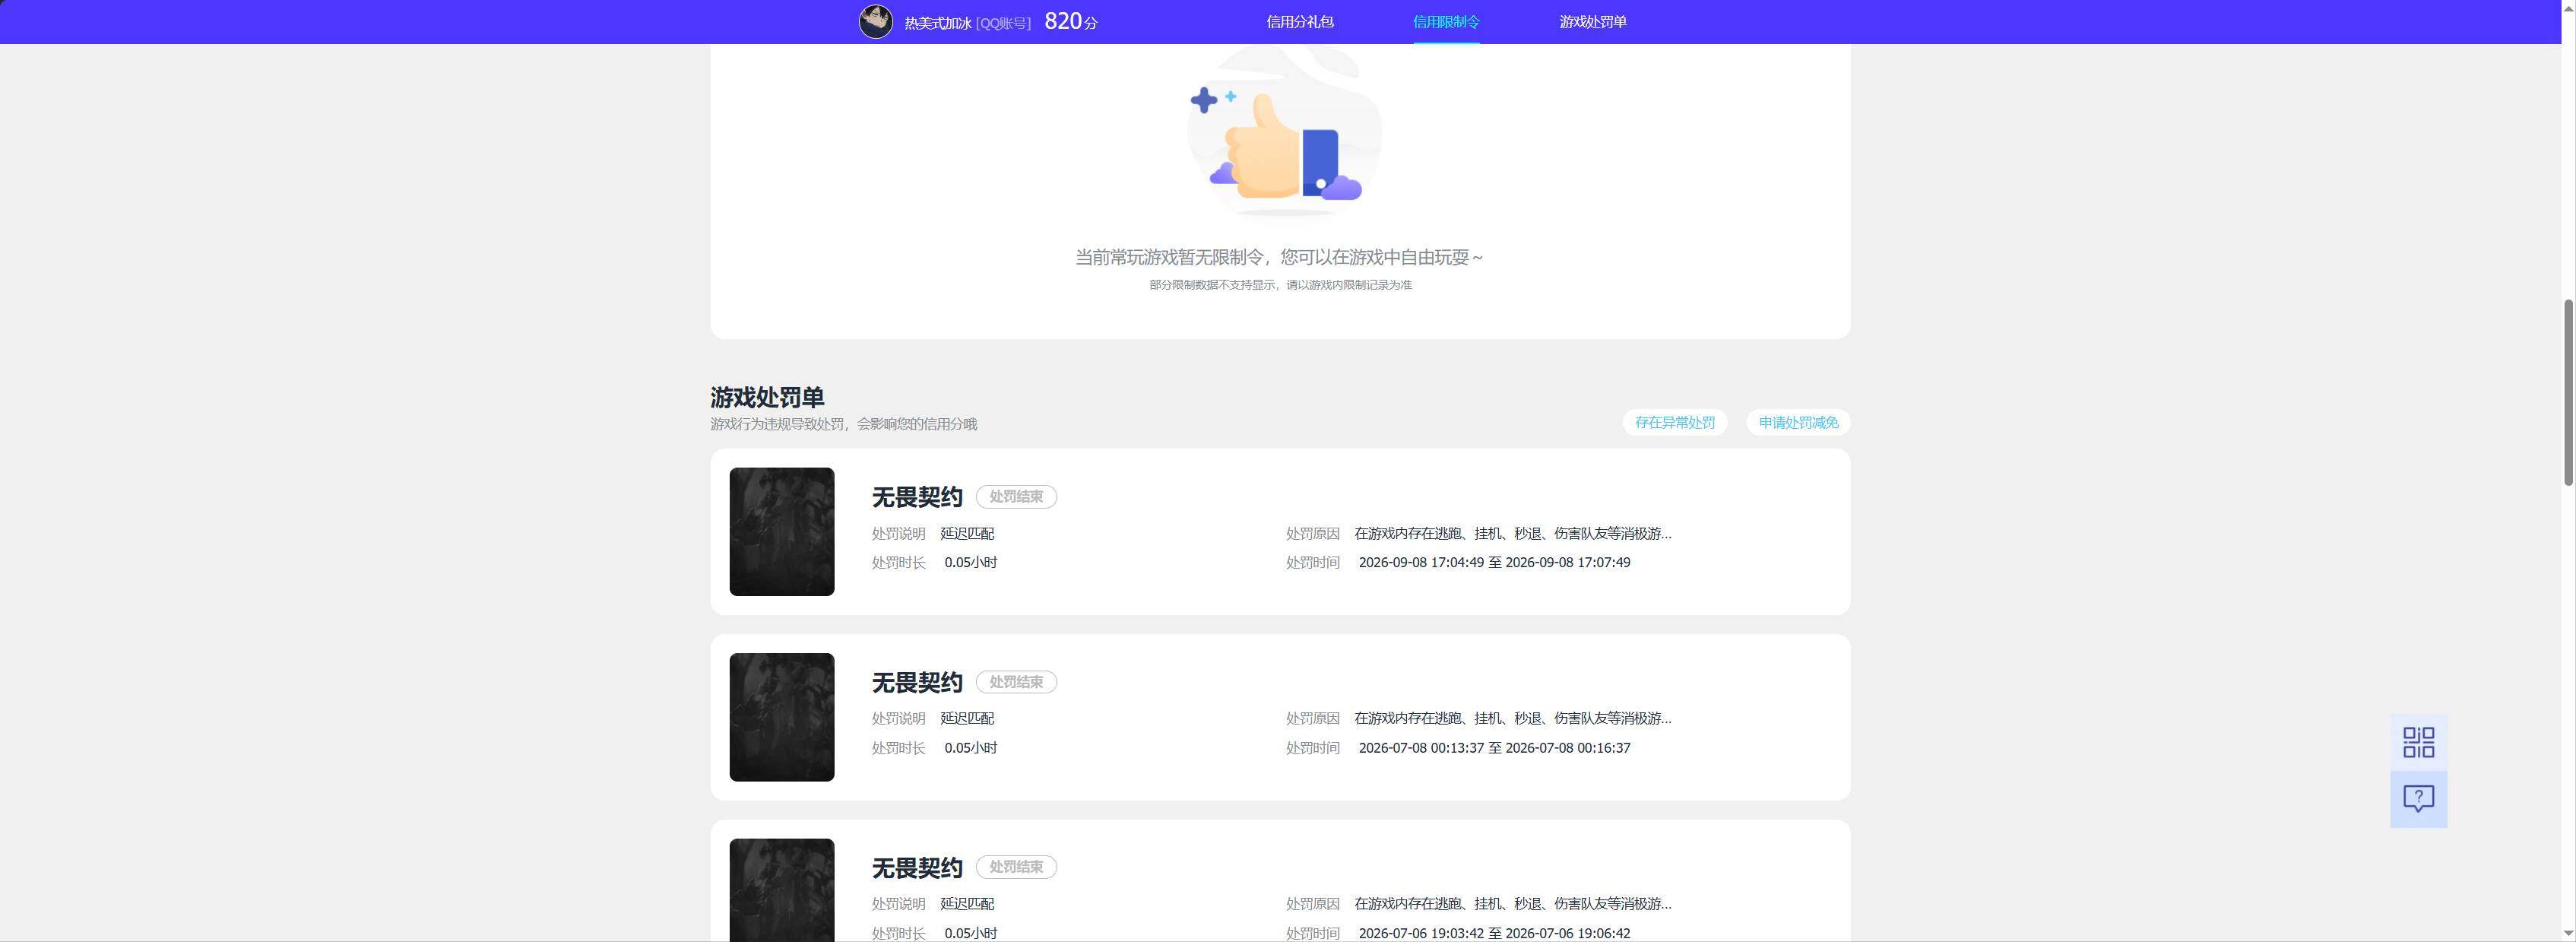Open game thumbnail of 2026-07-08 penalty
Viewport: 2576px width, 942px height.
[x=781, y=717]
